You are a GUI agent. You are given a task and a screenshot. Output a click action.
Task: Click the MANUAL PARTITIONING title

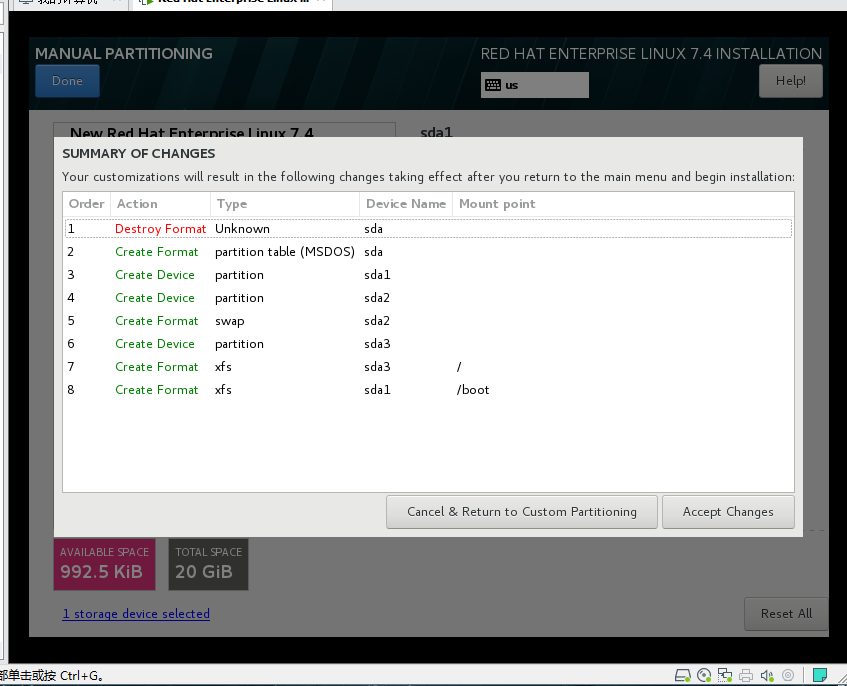124,54
